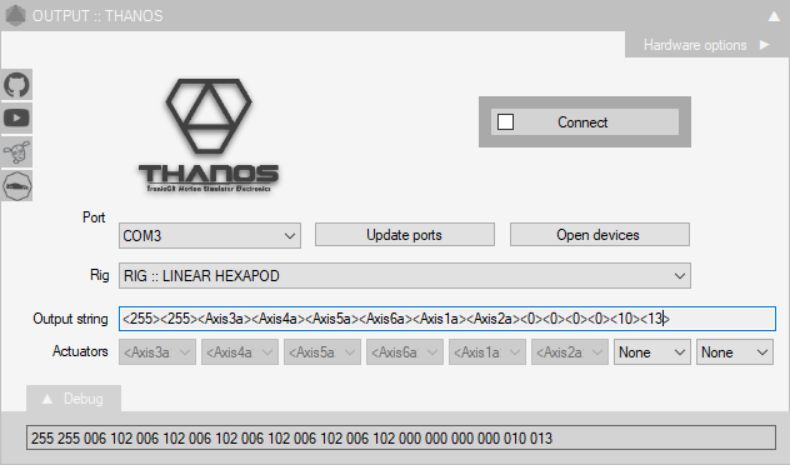Click the Thanos logo image
Viewport: 790px width, 465px height.
(209, 135)
